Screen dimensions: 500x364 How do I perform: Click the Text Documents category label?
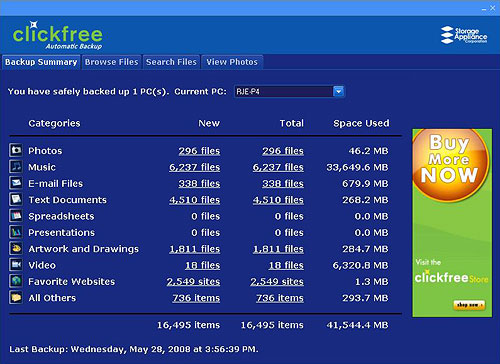pyautogui.click(x=67, y=200)
